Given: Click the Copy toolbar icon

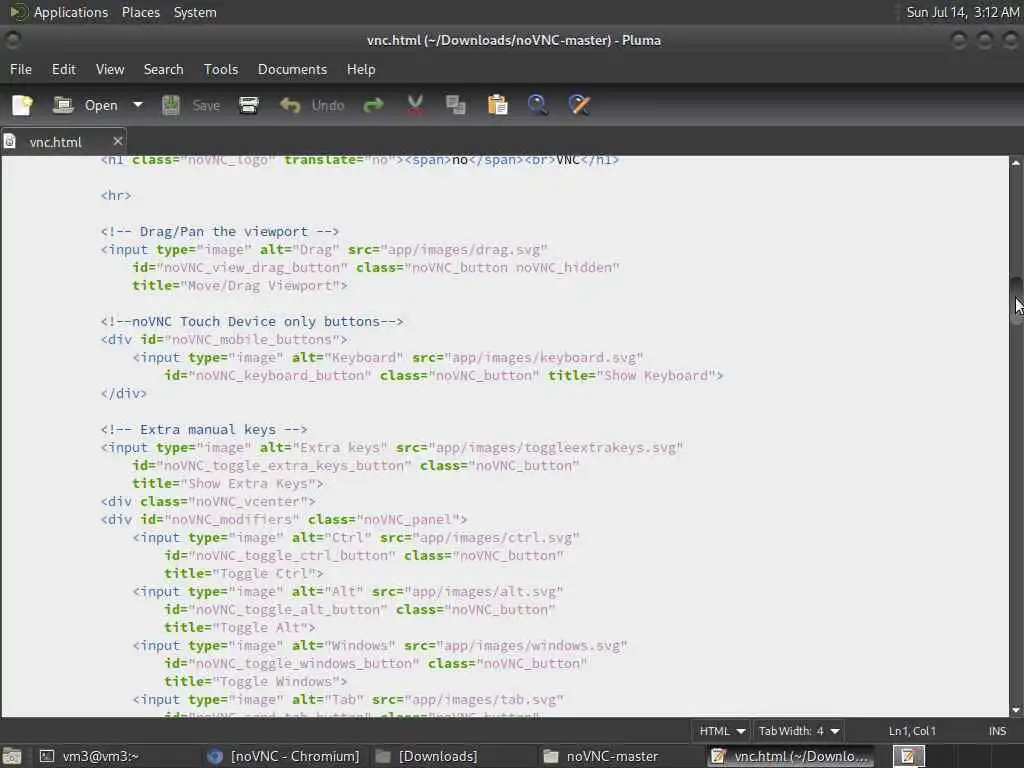Looking at the screenshot, I should (455, 105).
